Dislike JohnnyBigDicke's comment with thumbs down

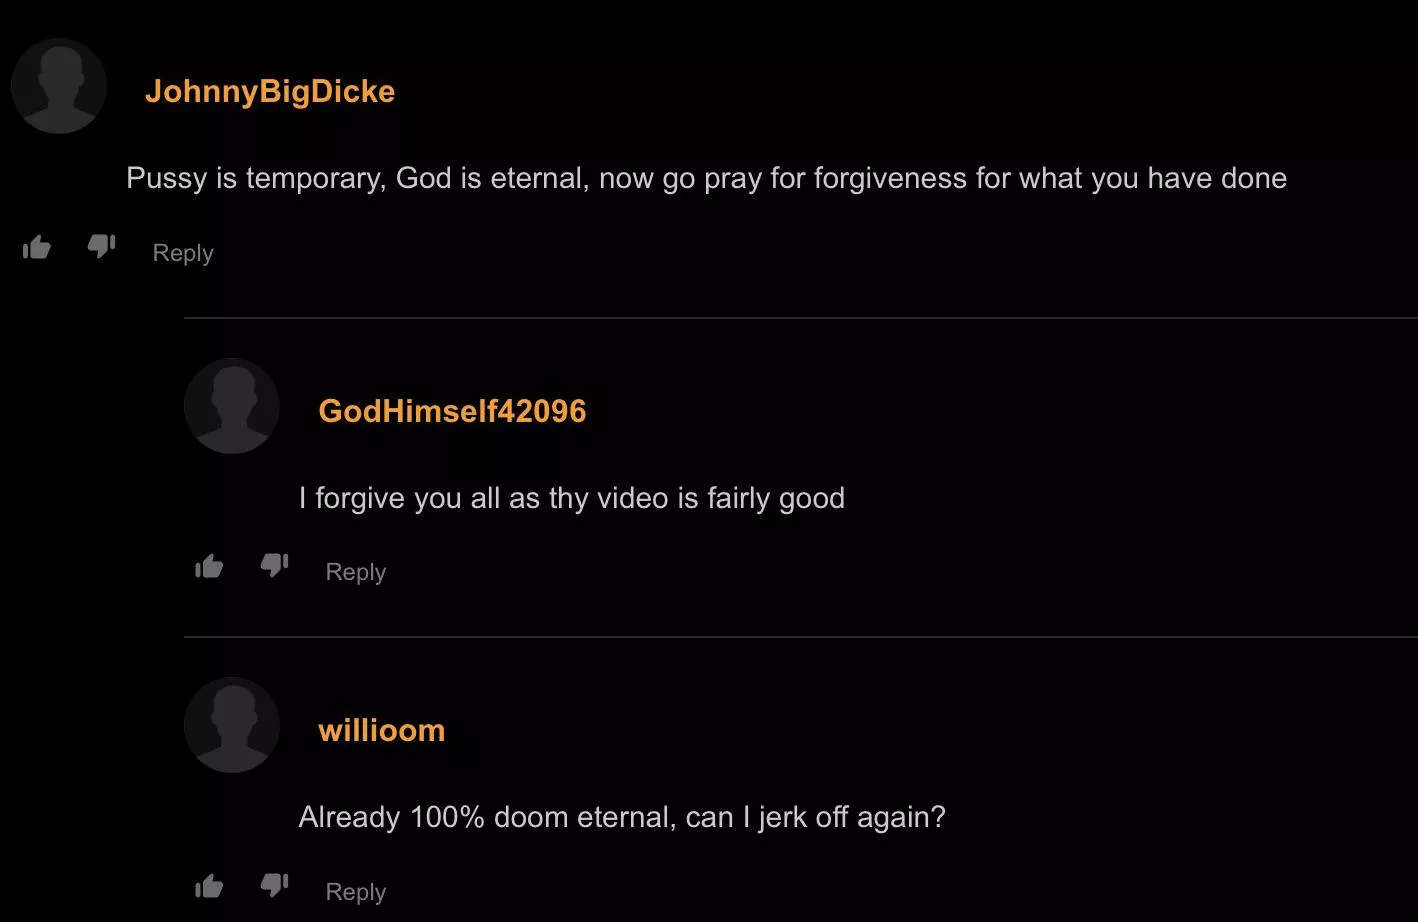coord(101,249)
